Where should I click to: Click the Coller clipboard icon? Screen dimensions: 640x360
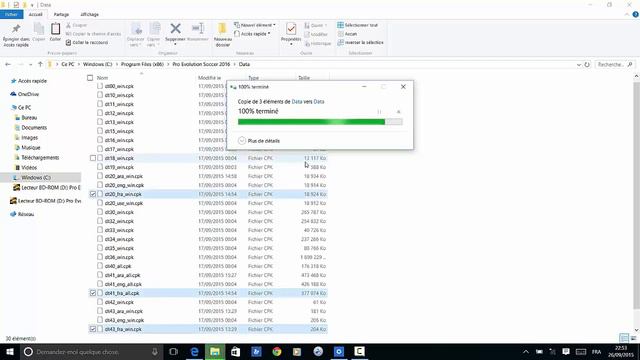[55, 29]
